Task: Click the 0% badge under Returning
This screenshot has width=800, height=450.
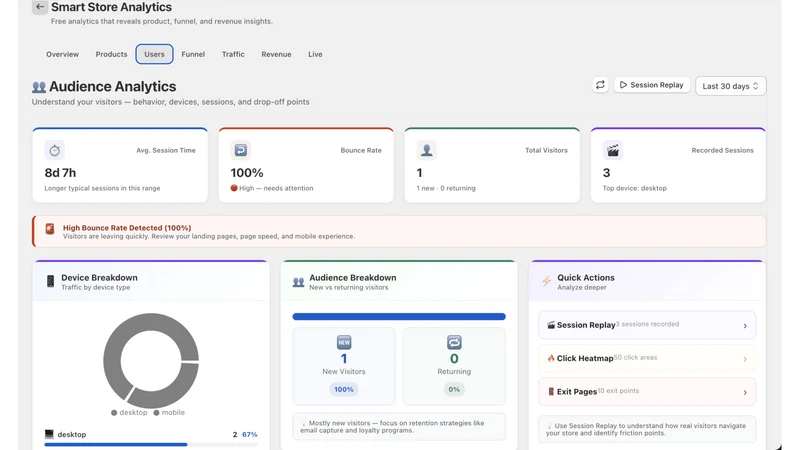Action: click(454, 389)
